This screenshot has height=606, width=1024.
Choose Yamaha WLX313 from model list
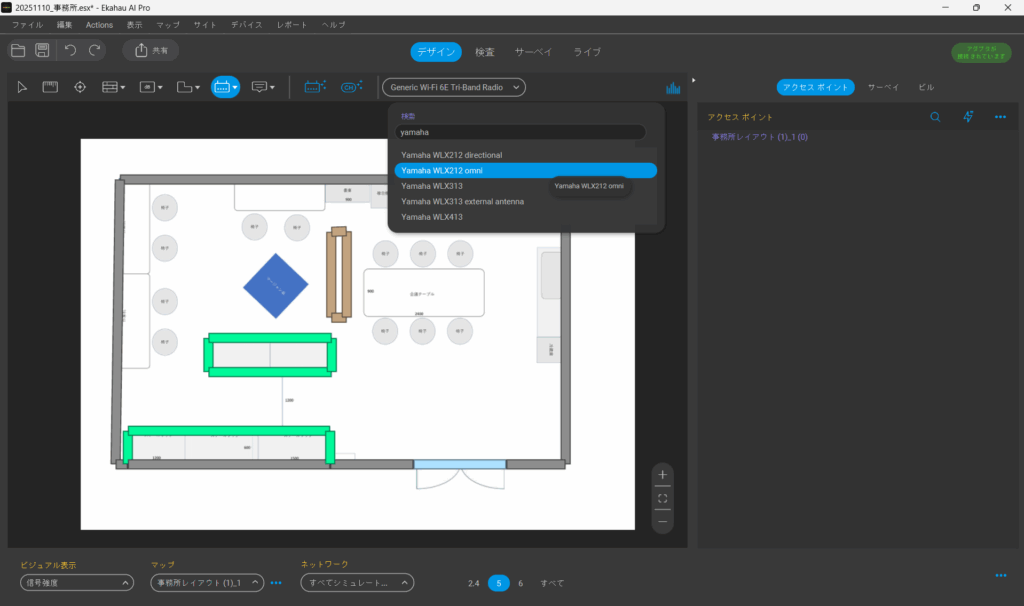[x=432, y=186]
